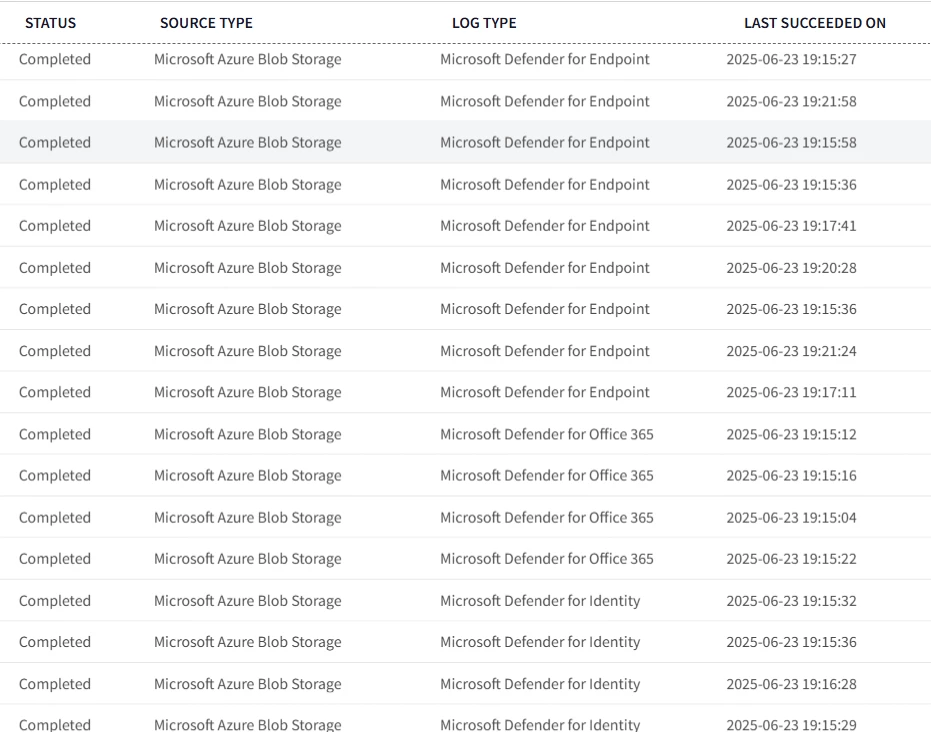The height and width of the screenshot is (732, 931).
Task: Sort by the LOG TYPE column header
Action: pyautogui.click(x=484, y=23)
